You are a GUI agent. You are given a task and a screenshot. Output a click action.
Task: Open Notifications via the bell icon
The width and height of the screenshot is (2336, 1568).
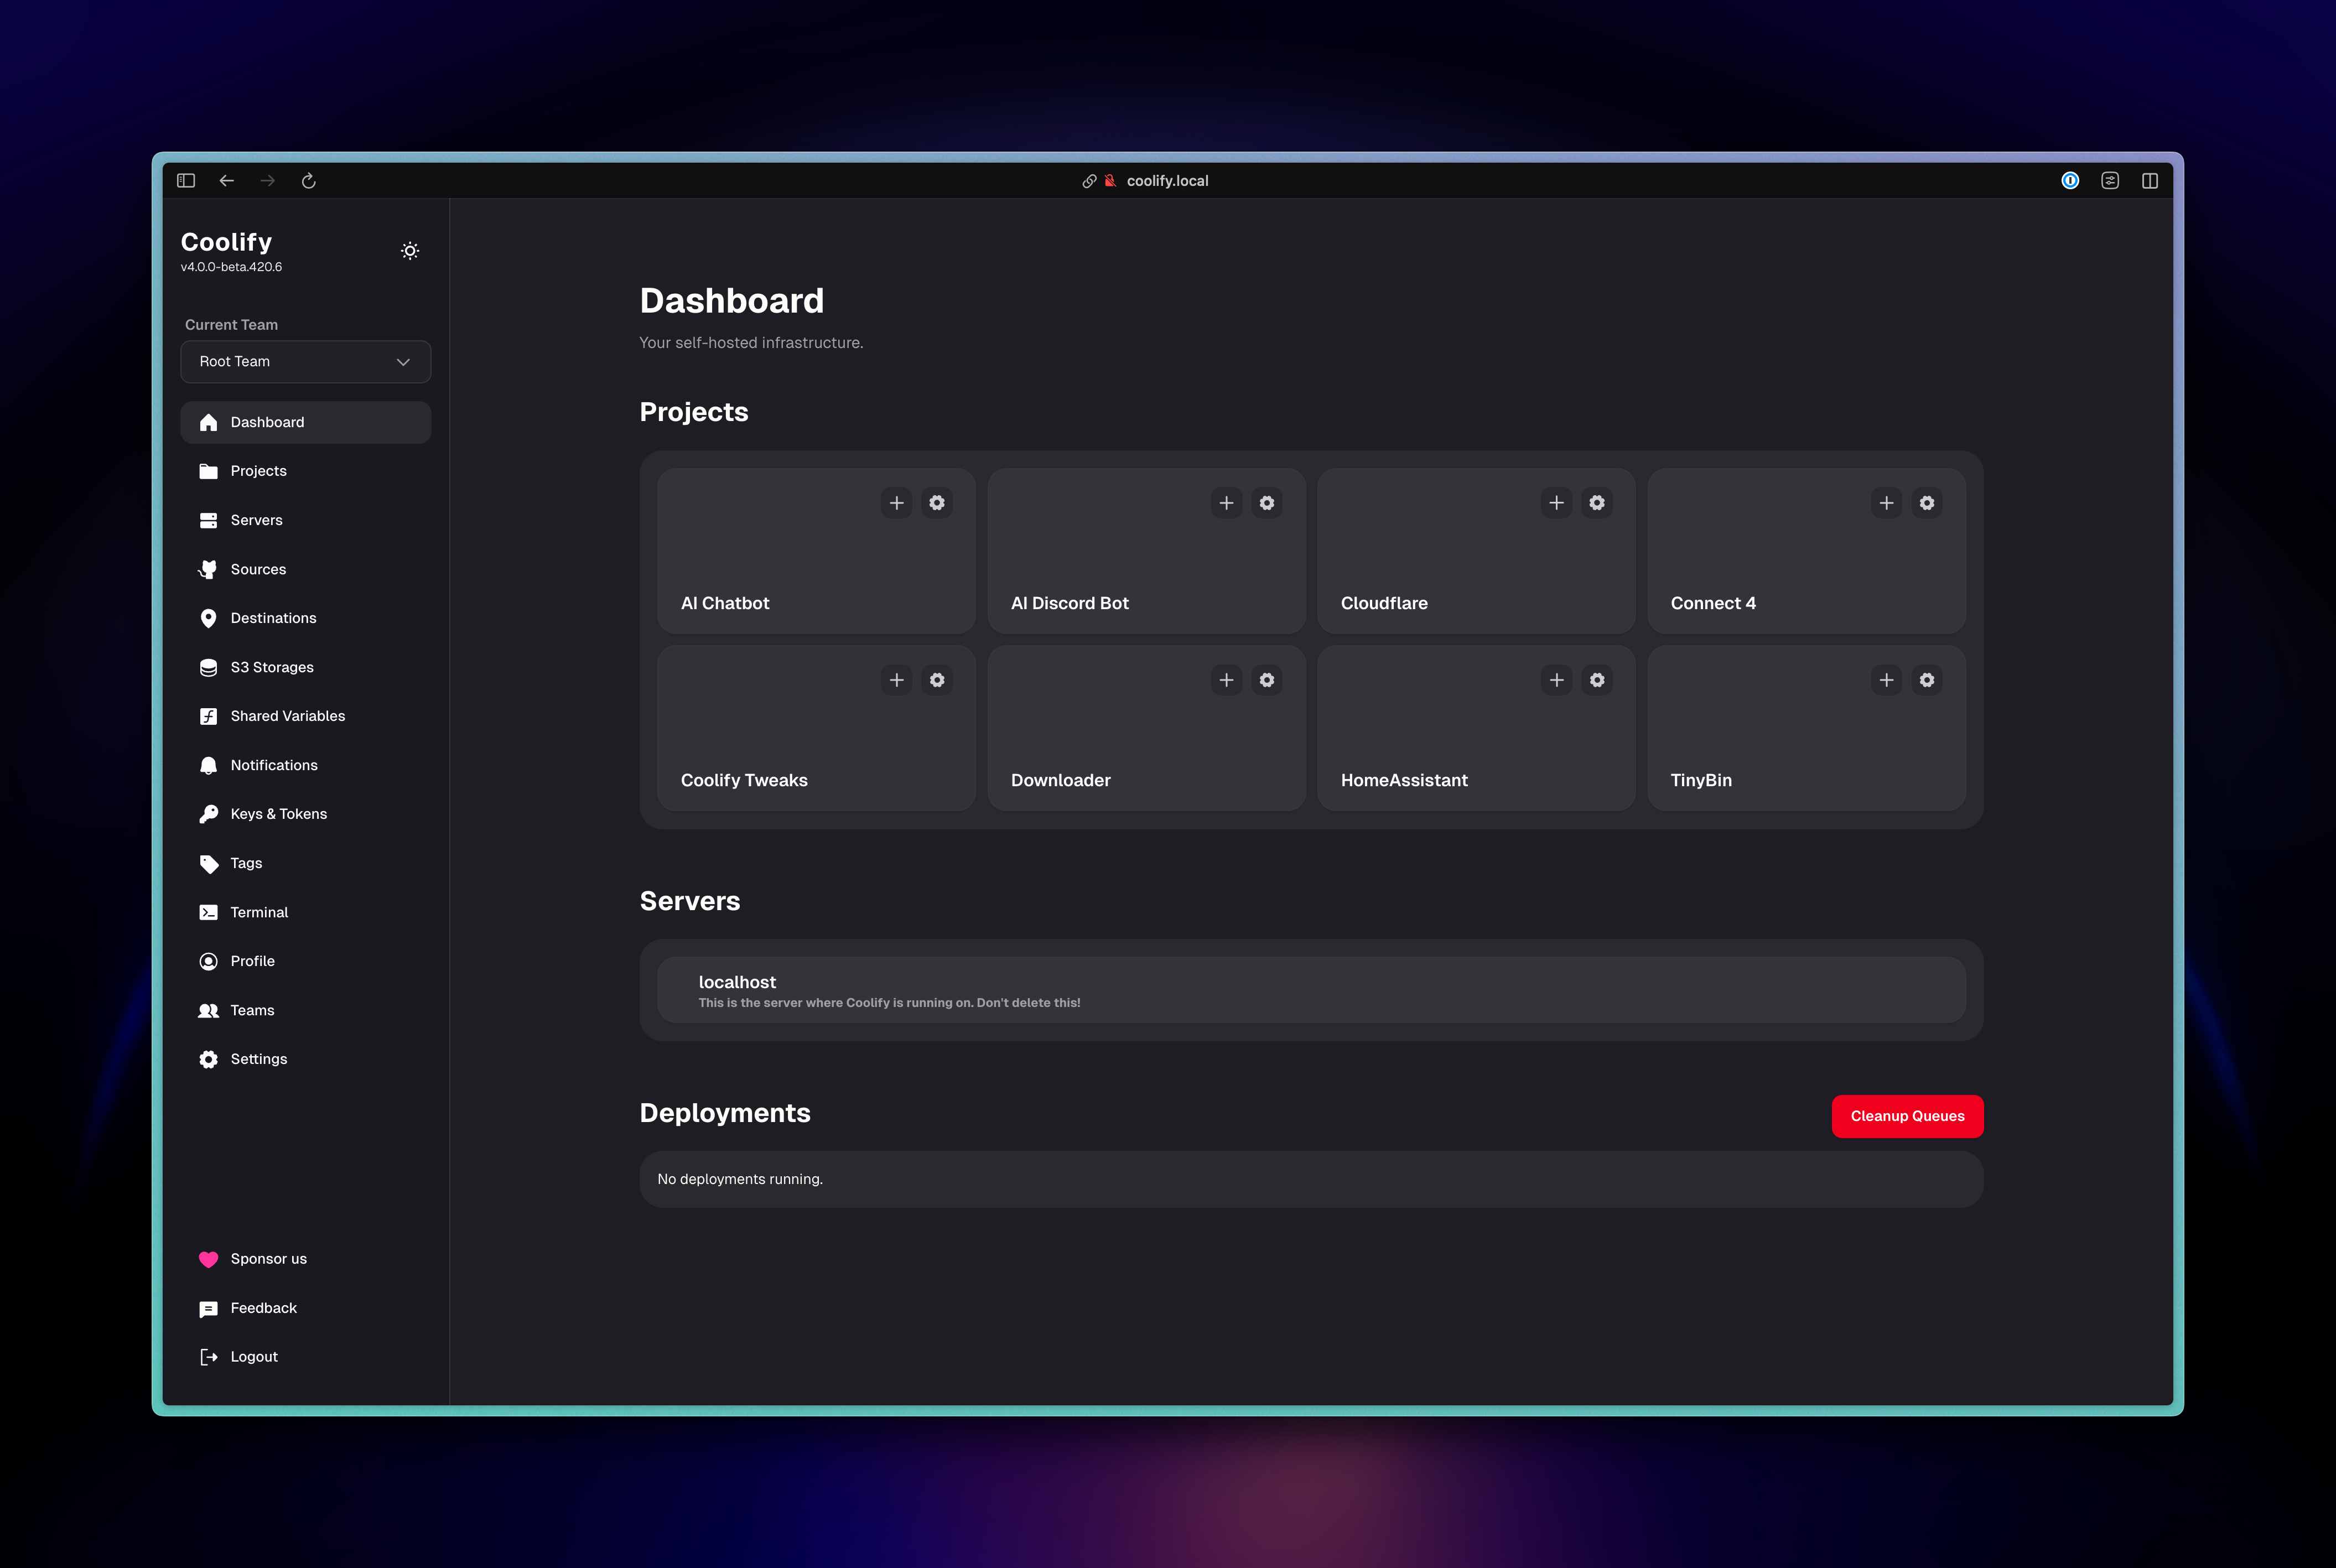tap(208, 764)
